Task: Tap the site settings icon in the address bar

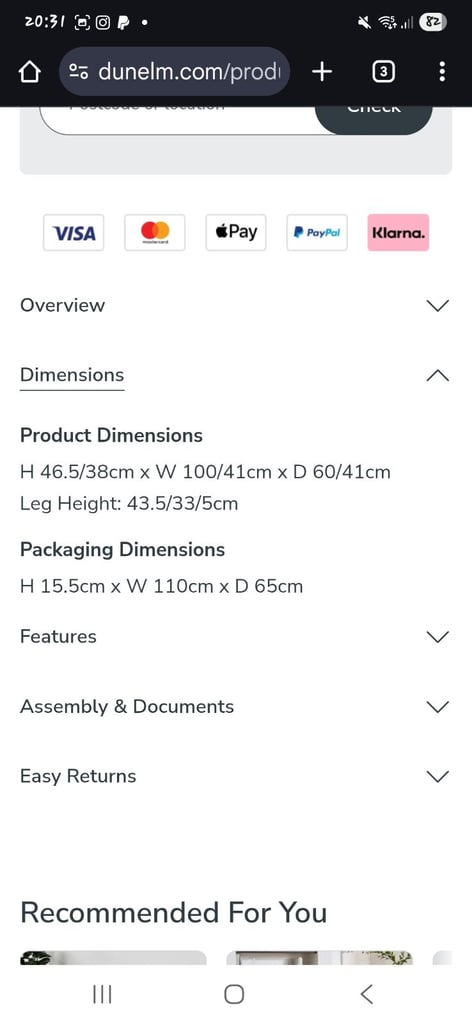Action: (x=79, y=72)
